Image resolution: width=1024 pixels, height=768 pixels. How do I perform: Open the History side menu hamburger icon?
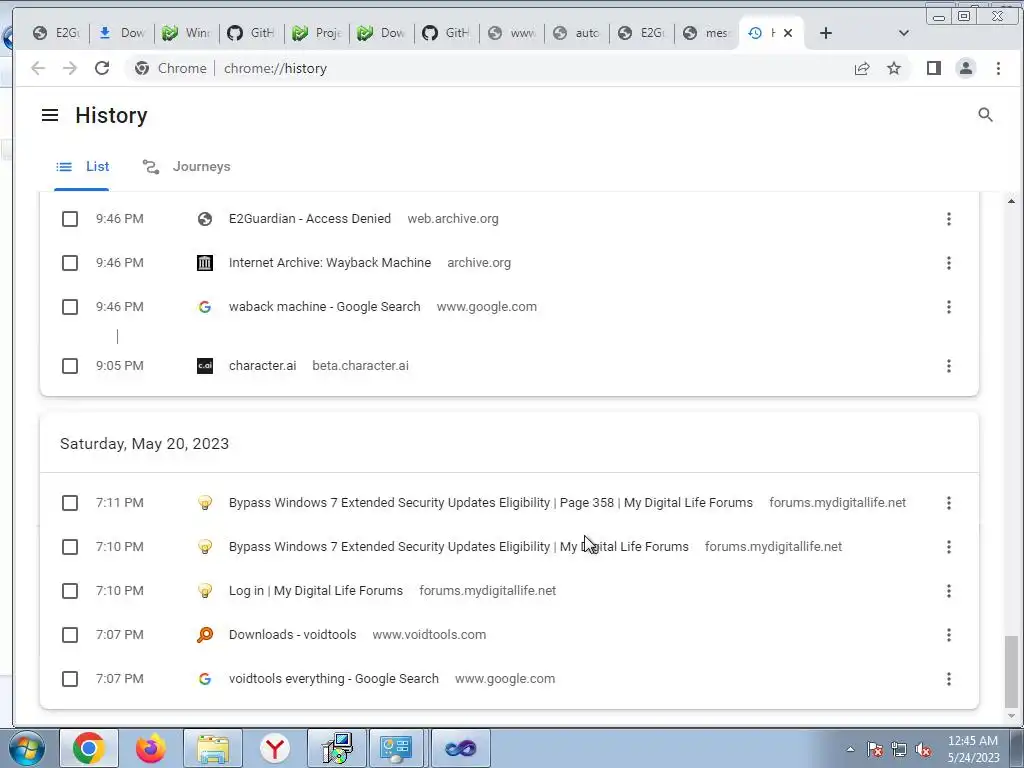[50, 116]
